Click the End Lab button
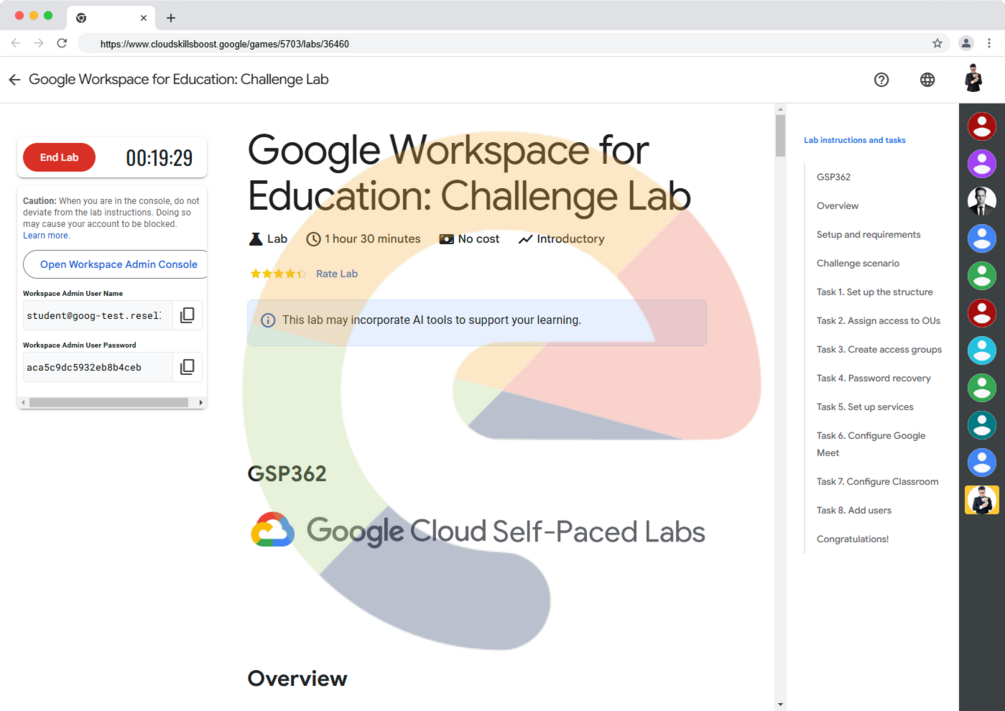The image size is (1005, 711). pos(59,157)
